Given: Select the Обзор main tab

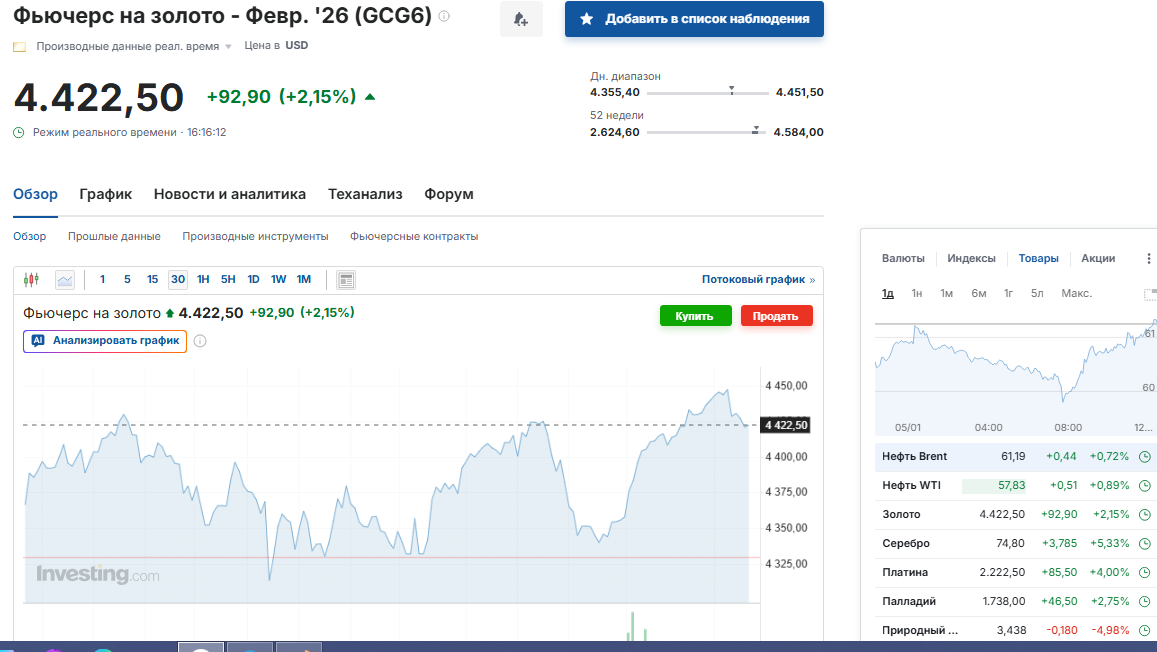Looking at the screenshot, I should click(x=35, y=194).
